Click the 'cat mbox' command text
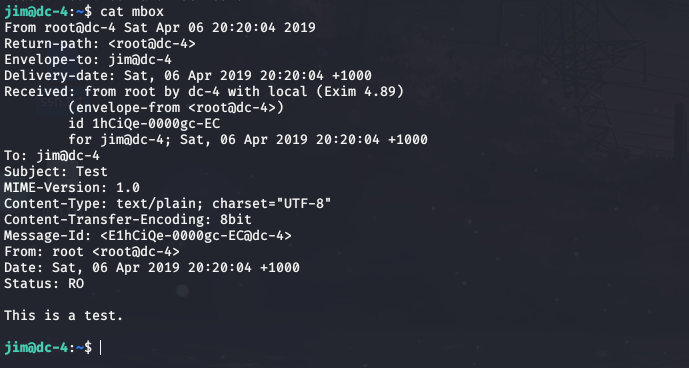This screenshot has width=689, height=368. click(x=132, y=12)
